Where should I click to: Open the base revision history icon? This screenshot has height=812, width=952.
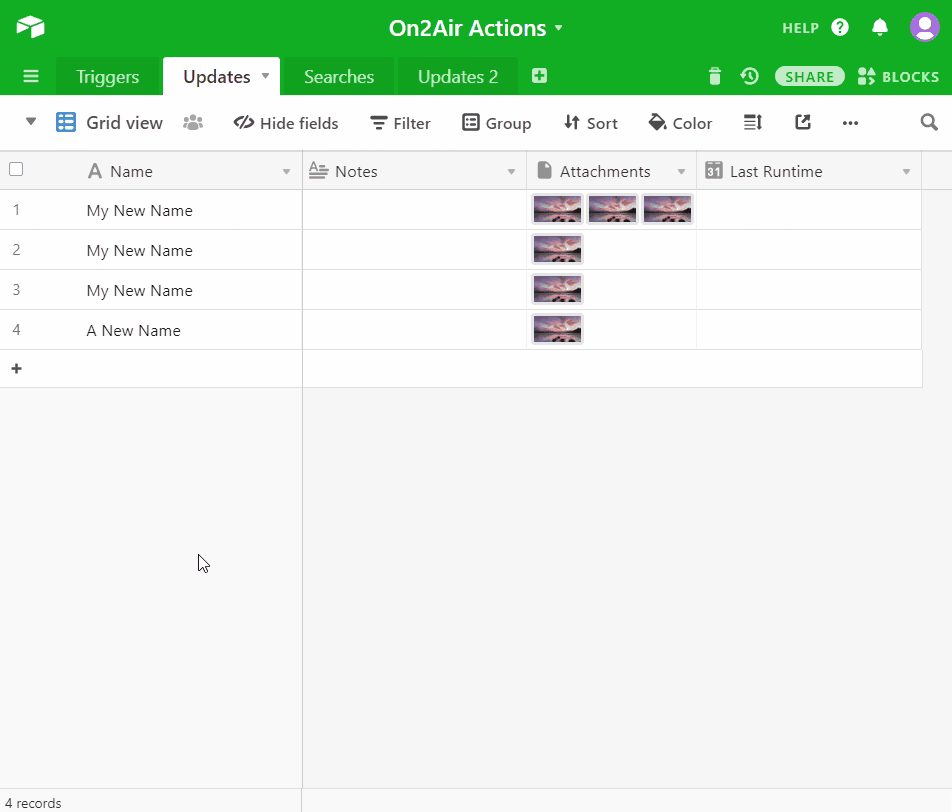749,76
